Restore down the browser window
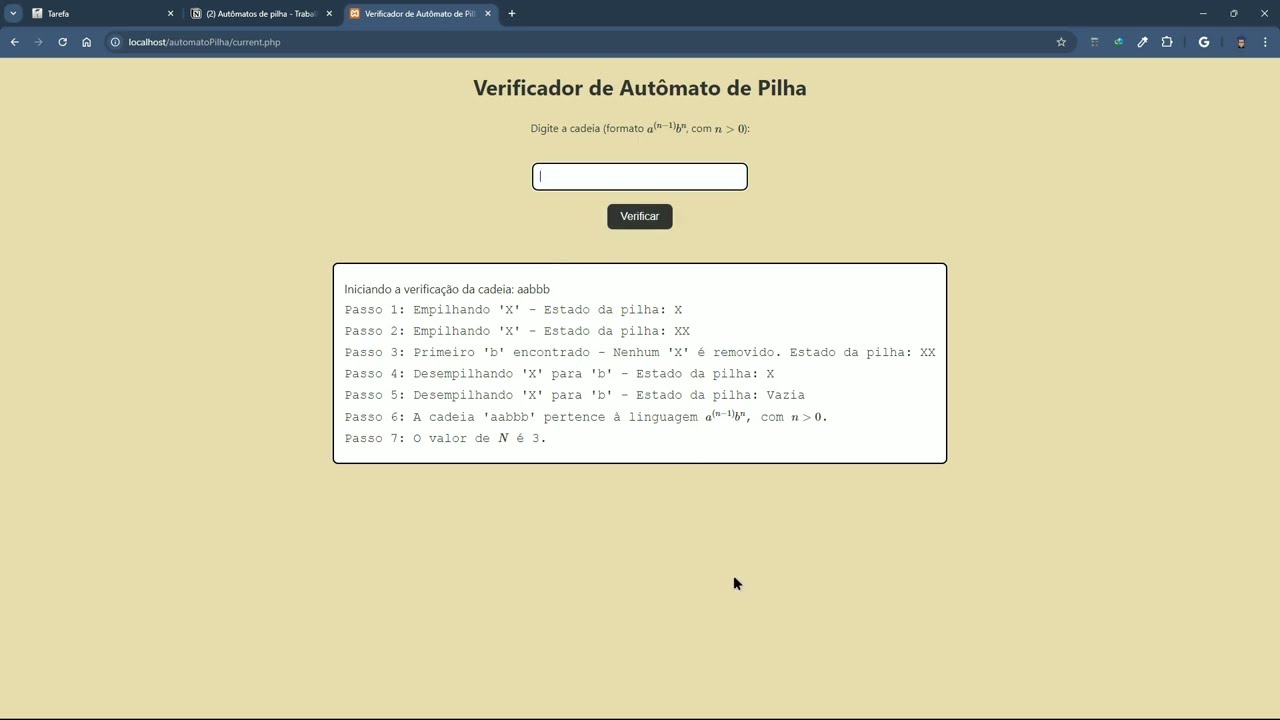Screen dimensions: 1280x720 pyautogui.click(x=1234, y=14)
